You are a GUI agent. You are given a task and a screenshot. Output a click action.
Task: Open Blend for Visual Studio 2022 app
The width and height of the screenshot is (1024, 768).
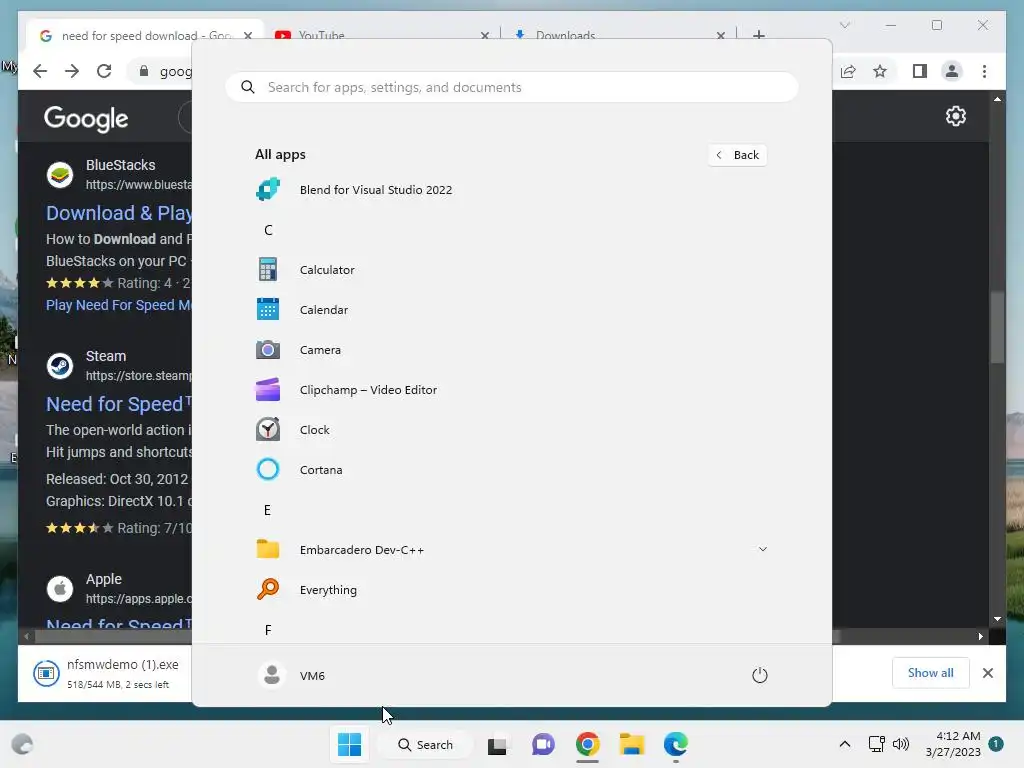pos(511,190)
